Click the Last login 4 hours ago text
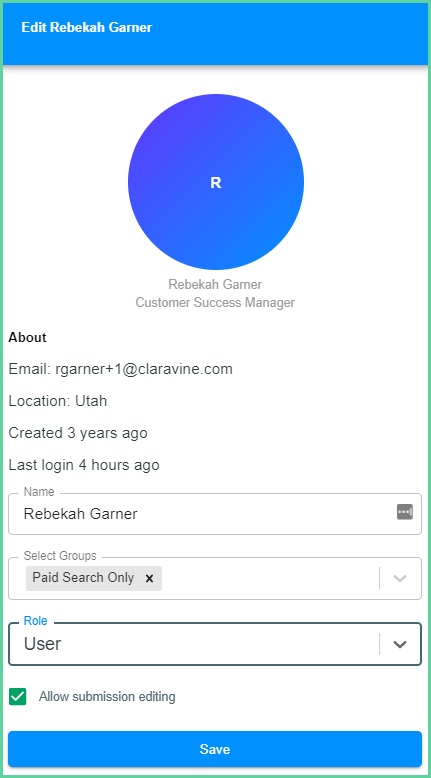Viewport: 431px width, 778px height. click(x=84, y=465)
